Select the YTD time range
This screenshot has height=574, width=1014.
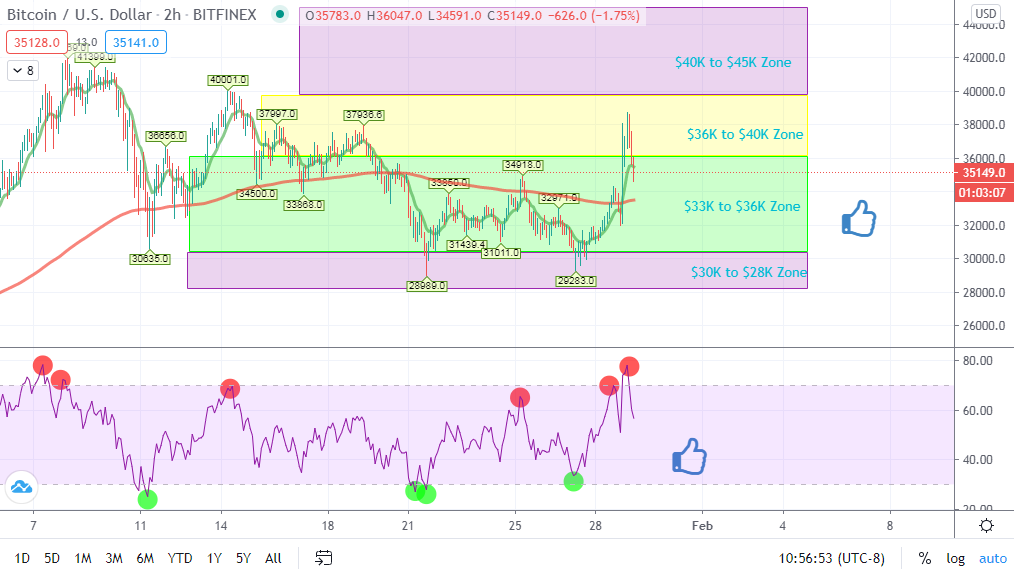coord(180,558)
